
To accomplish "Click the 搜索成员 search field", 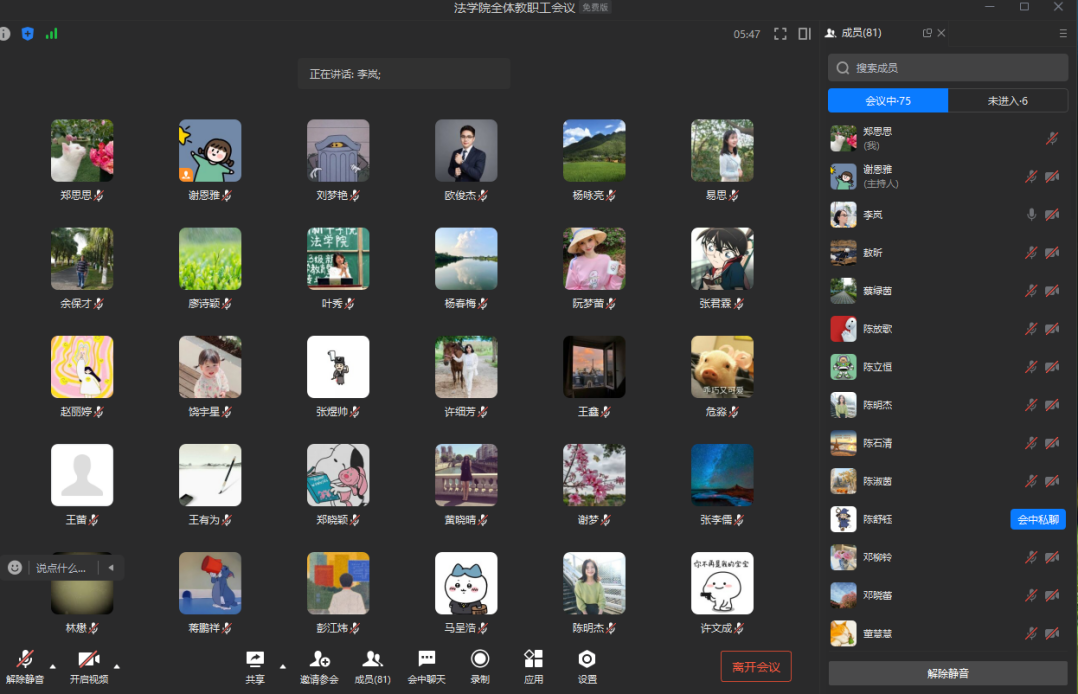I will pos(948,68).
